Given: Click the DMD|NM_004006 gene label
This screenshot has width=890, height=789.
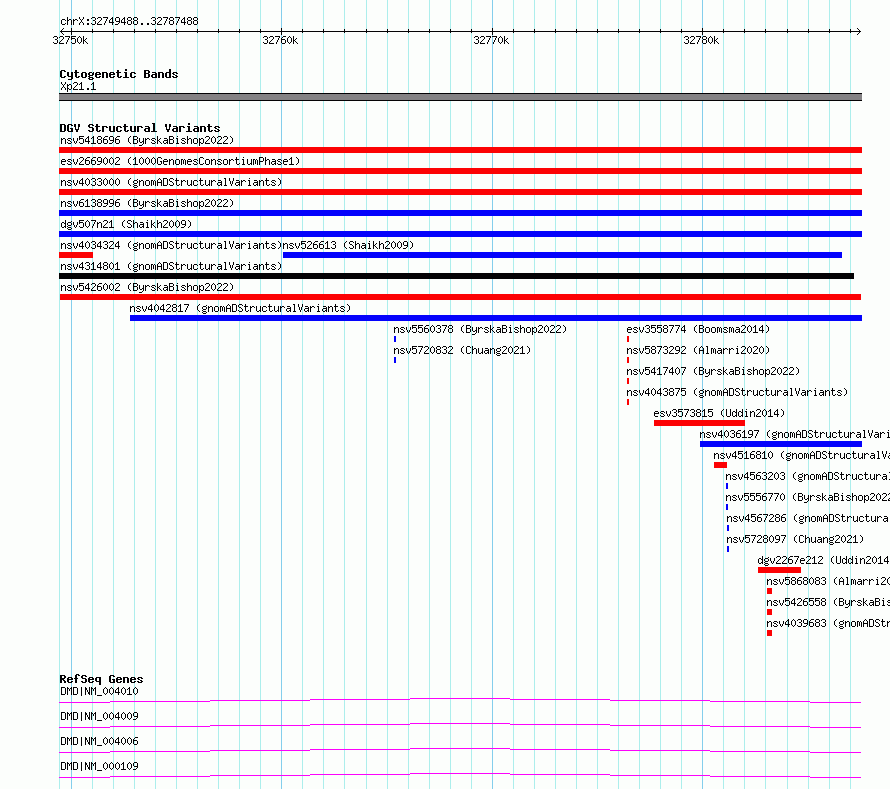Looking at the screenshot, I should click(99, 741).
